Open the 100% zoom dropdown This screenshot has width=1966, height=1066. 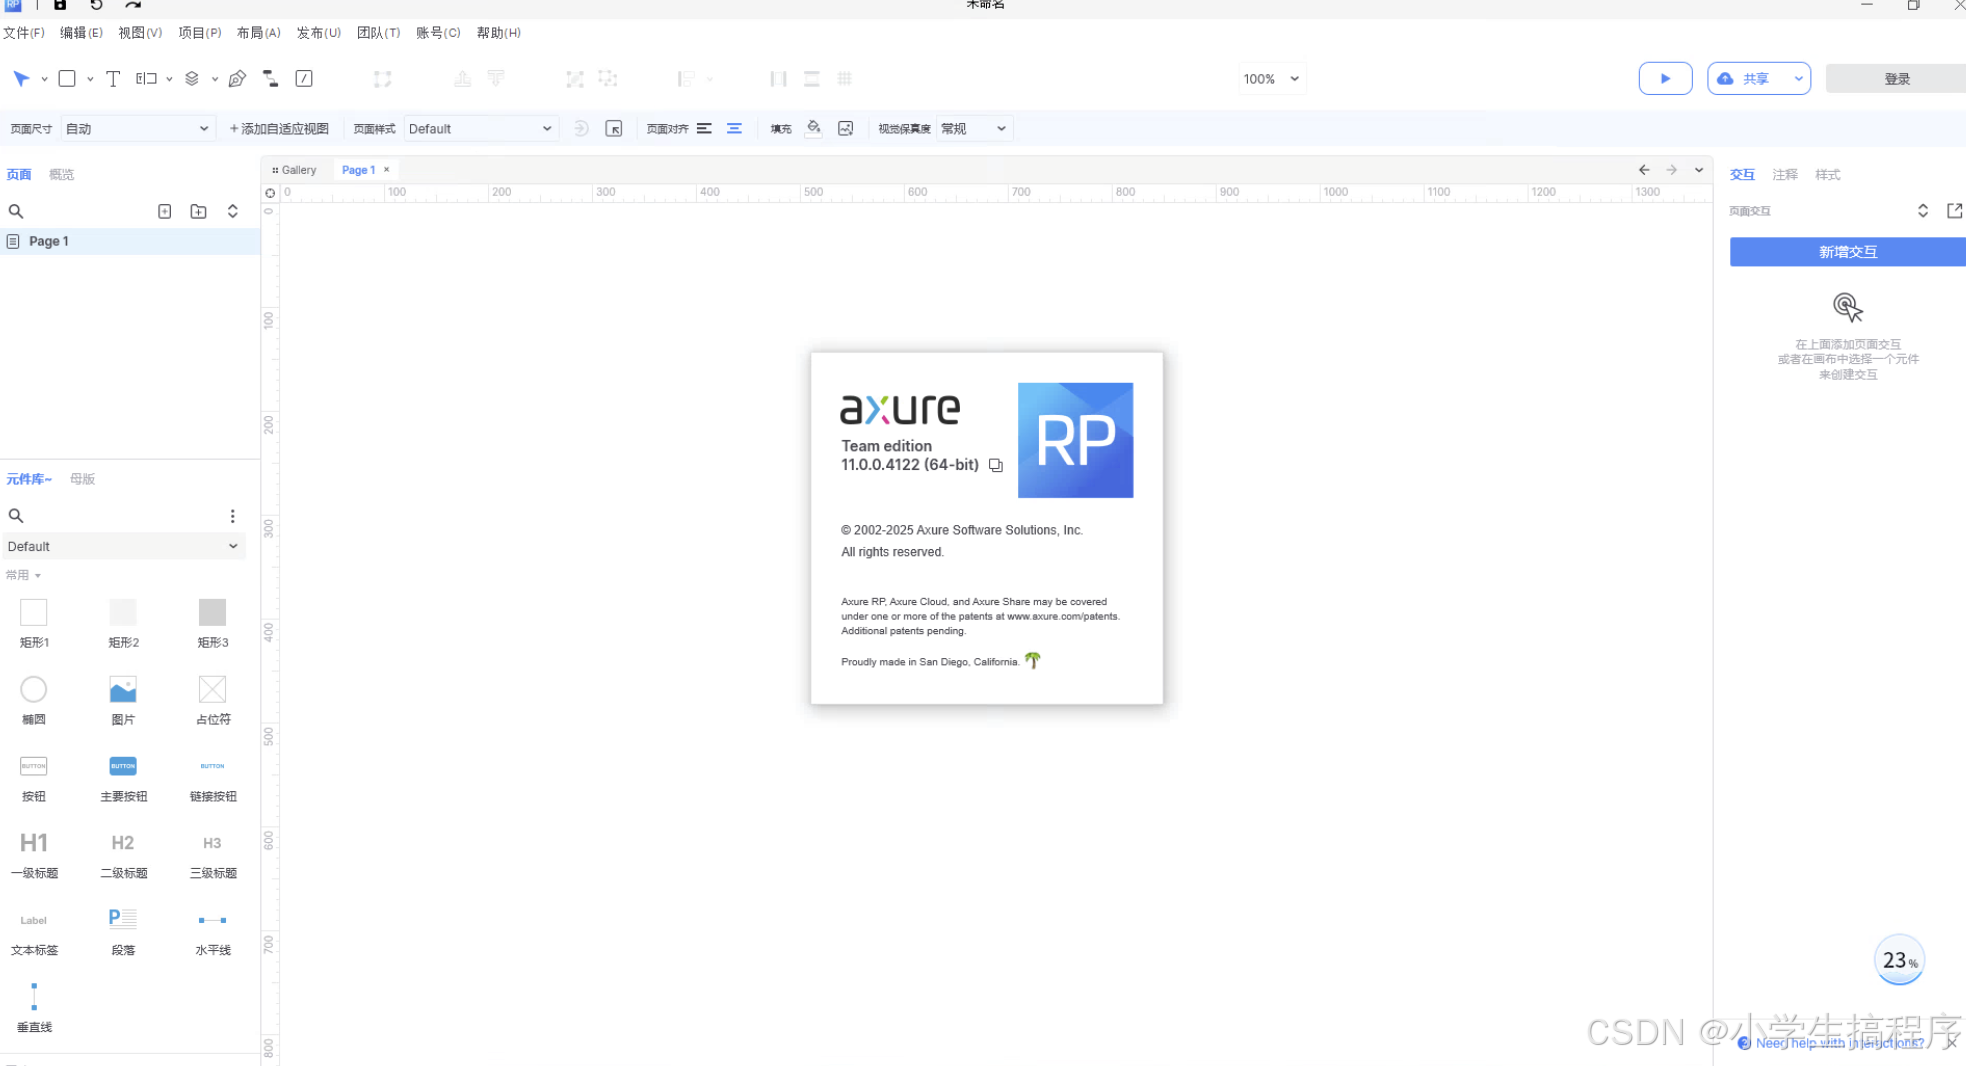click(1271, 79)
